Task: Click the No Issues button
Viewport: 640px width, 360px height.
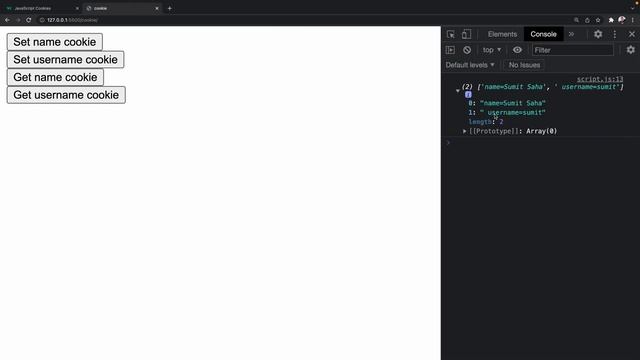Action: tap(524, 65)
